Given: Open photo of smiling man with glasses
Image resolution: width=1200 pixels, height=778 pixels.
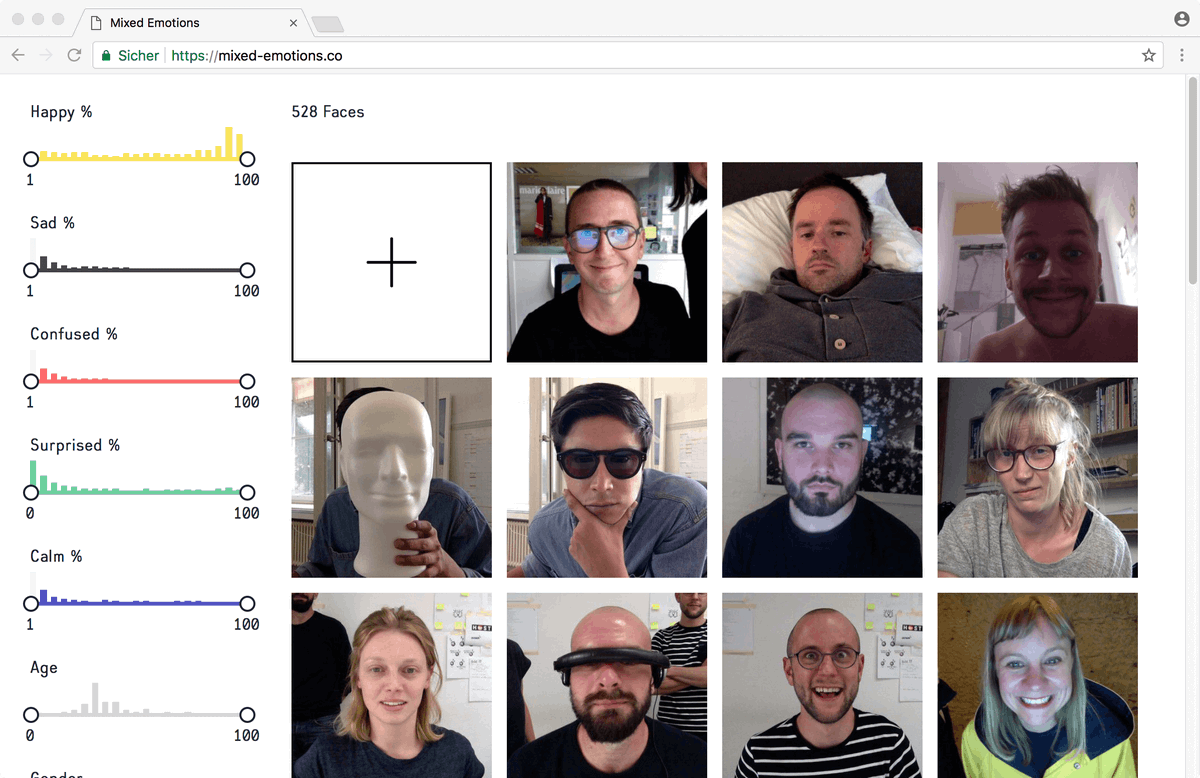Looking at the screenshot, I should point(607,262).
